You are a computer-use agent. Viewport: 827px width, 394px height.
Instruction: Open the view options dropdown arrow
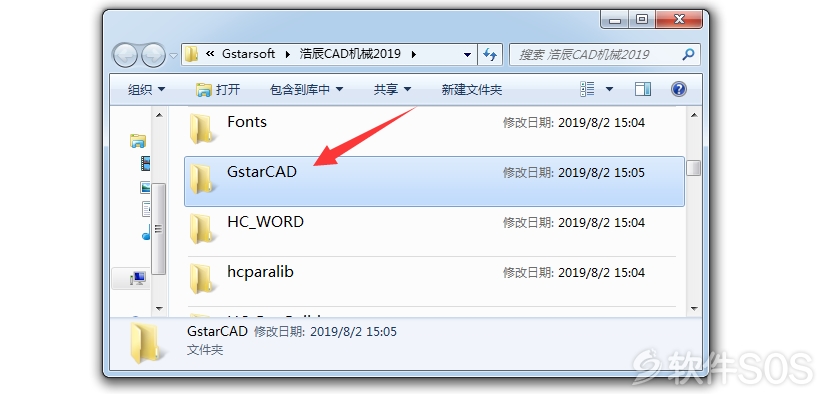tap(609, 89)
